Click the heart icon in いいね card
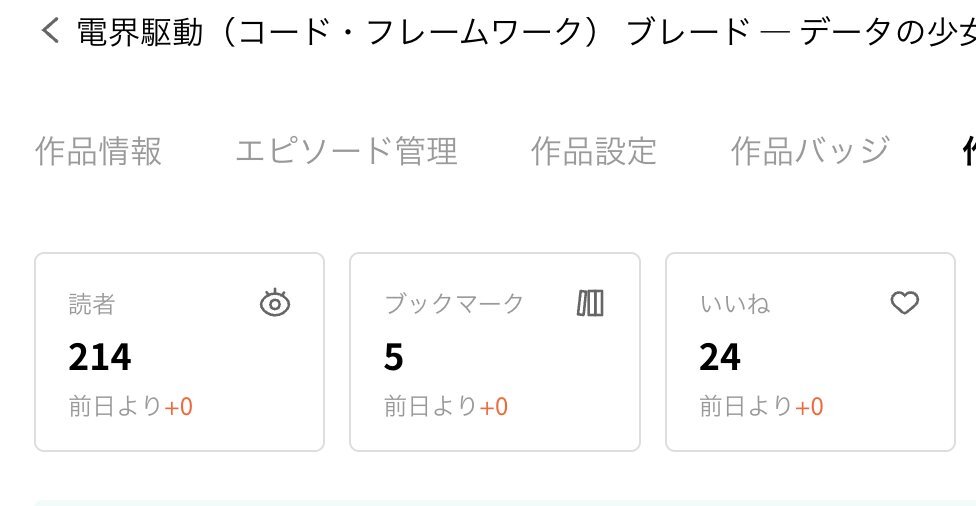Image resolution: width=976 pixels, height=506 pixels. click(x=904, y=303)
